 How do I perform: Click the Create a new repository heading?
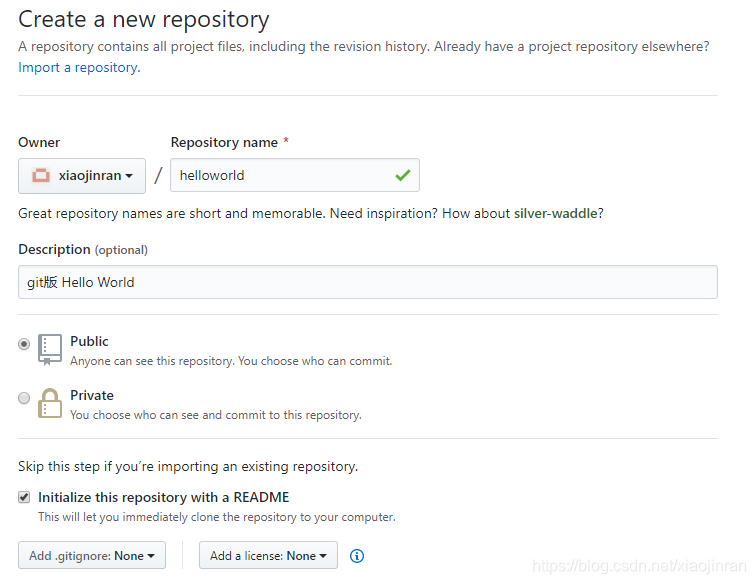(143, 20)
